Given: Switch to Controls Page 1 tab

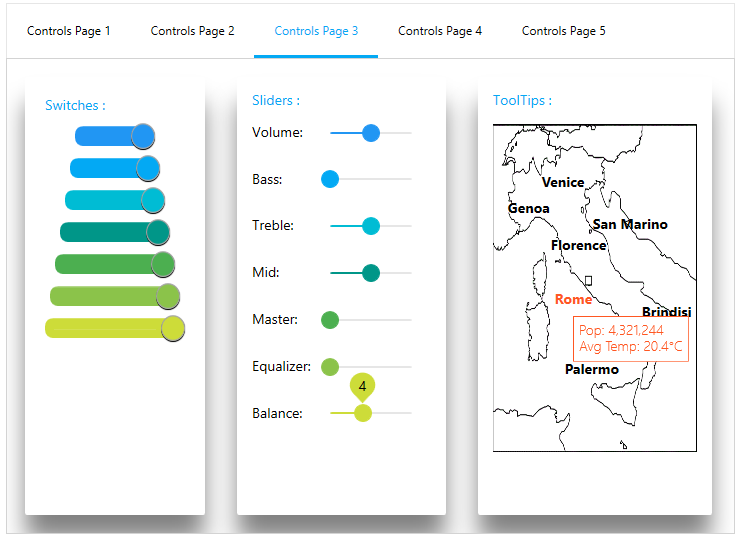Looking at the screenshot, I should click(x=69, y=31).
